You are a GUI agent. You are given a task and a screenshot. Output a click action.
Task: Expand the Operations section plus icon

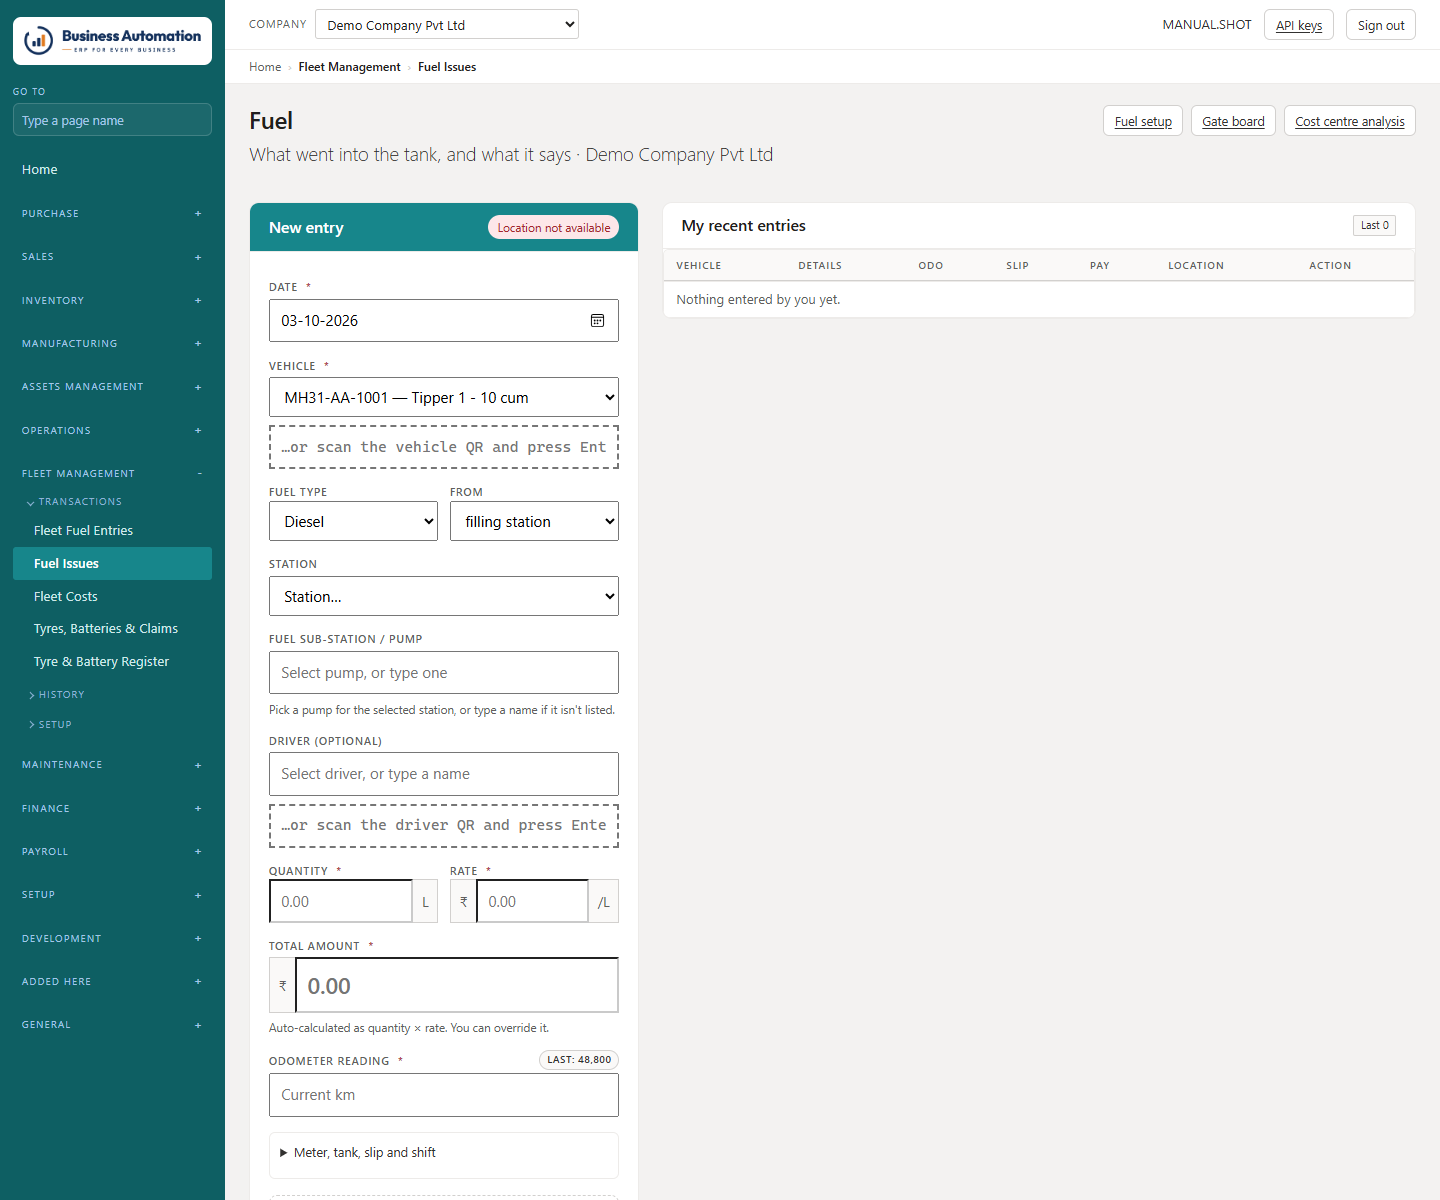[198, 431]
